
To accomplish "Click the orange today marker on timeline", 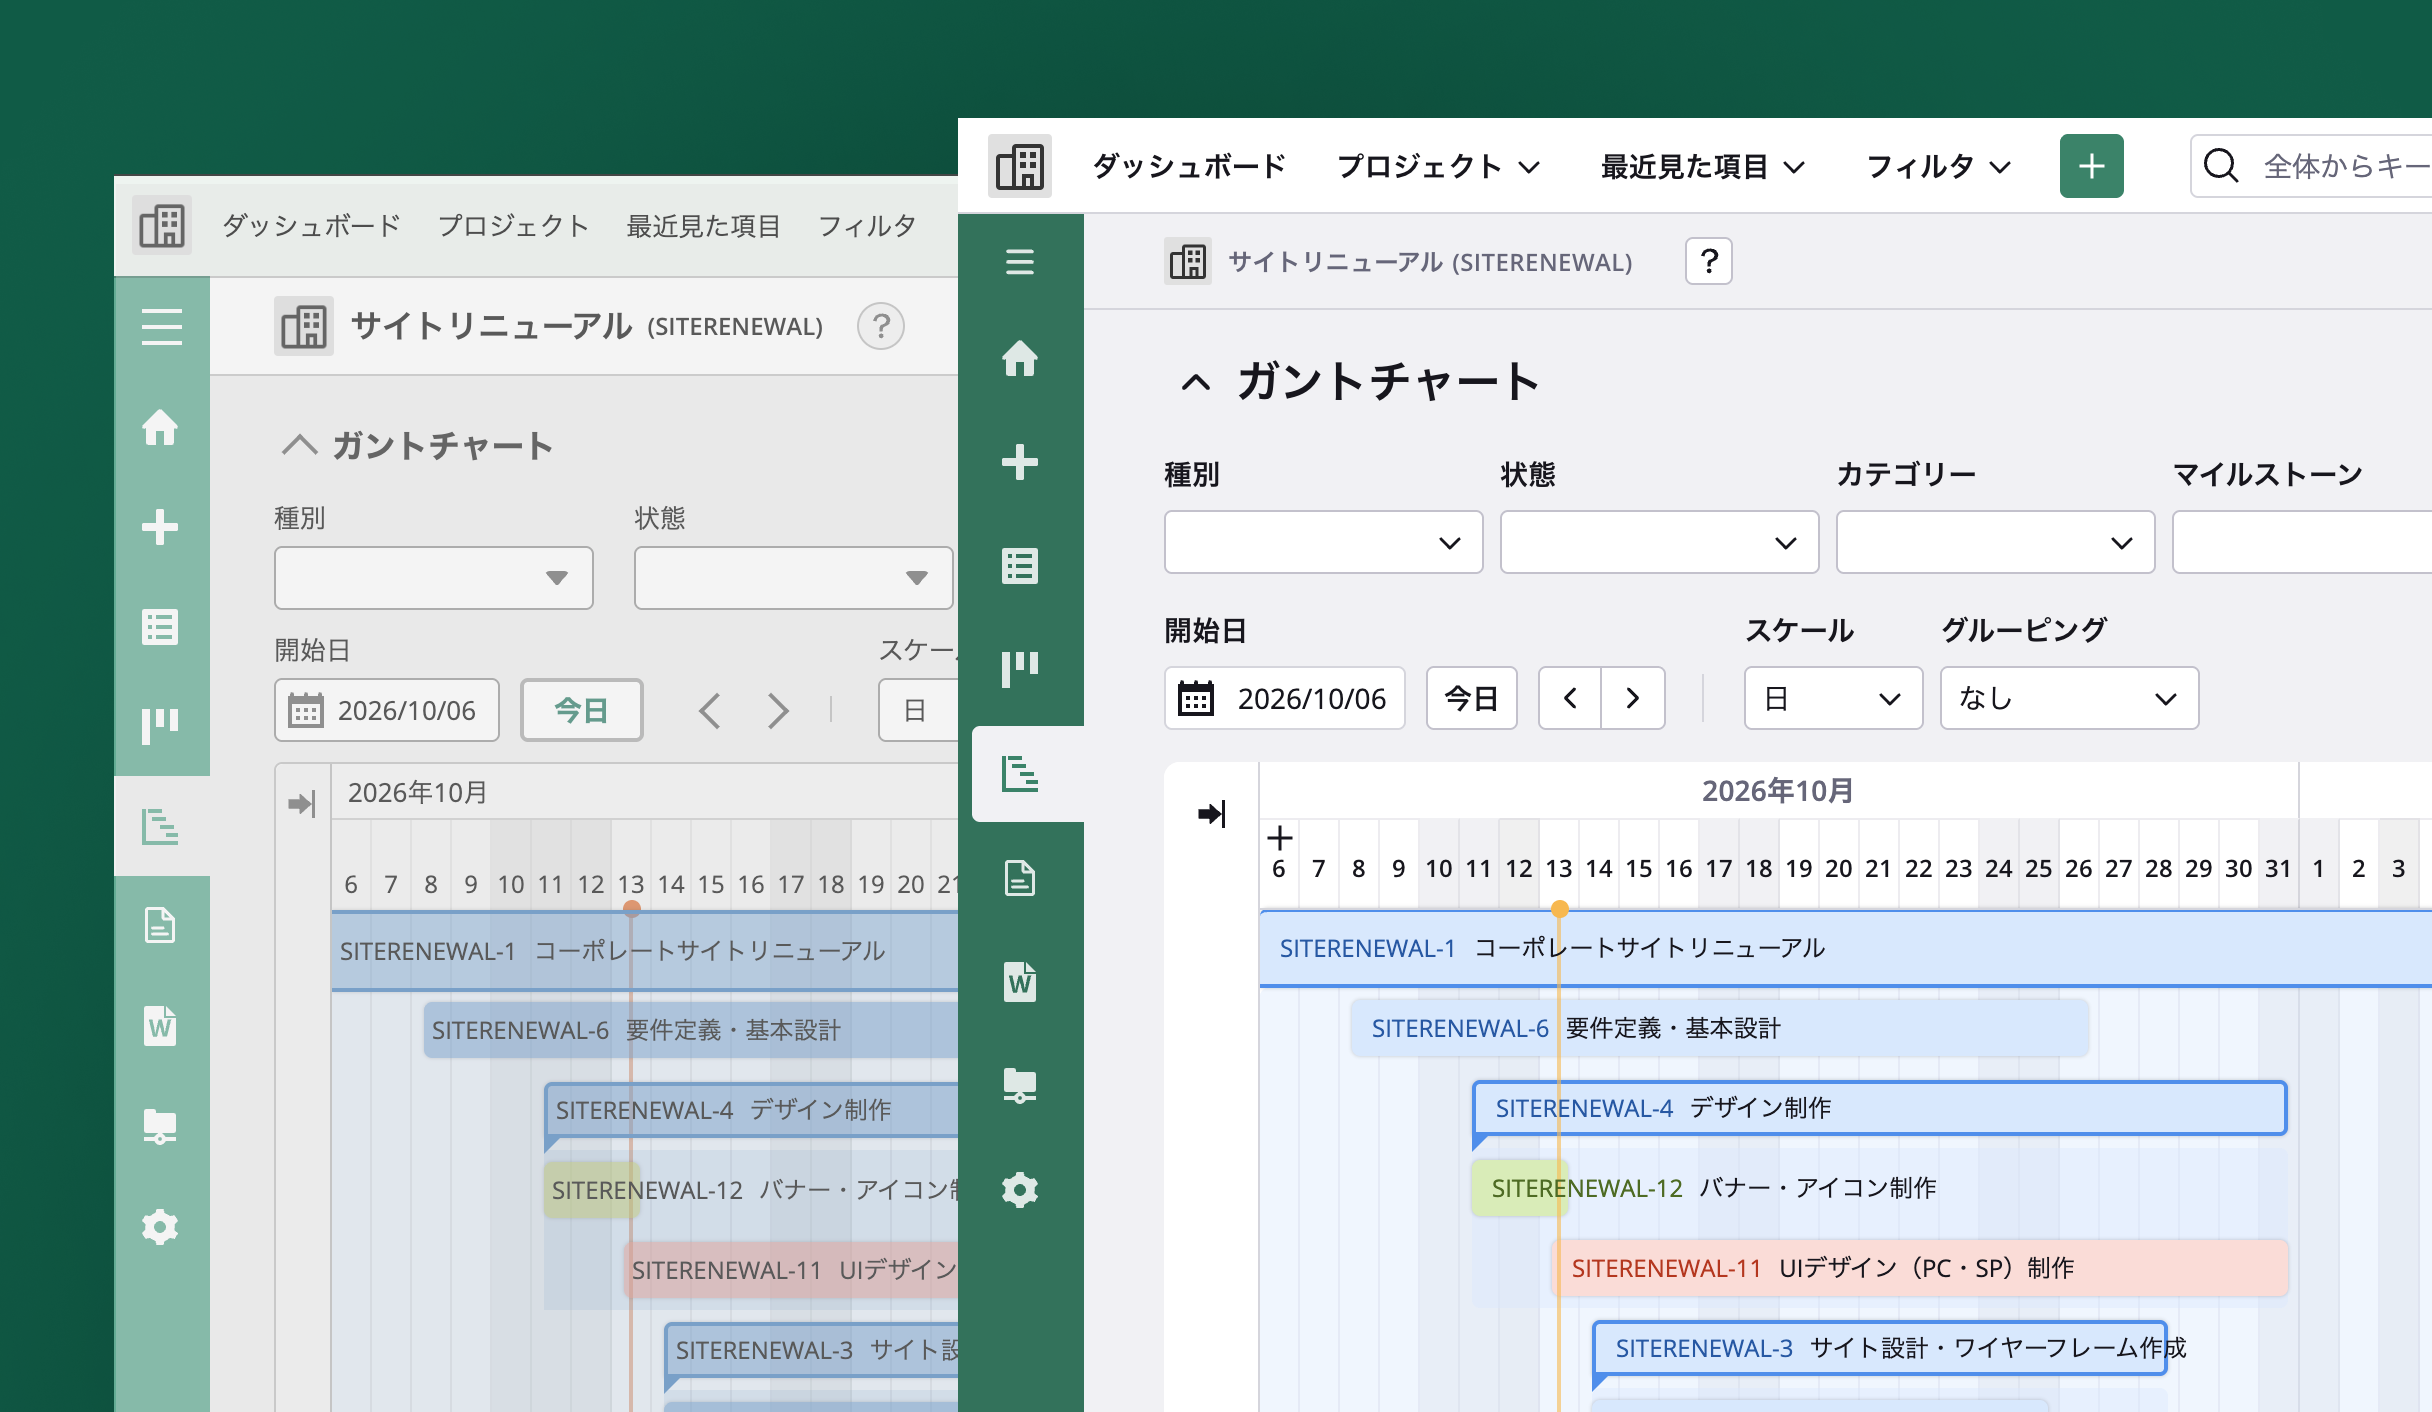I will tap(1559, 909).
